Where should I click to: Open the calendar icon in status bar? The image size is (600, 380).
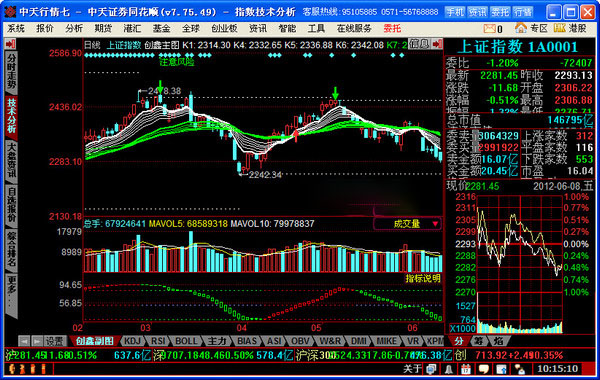pyautogui.click(x=466, y=369)
